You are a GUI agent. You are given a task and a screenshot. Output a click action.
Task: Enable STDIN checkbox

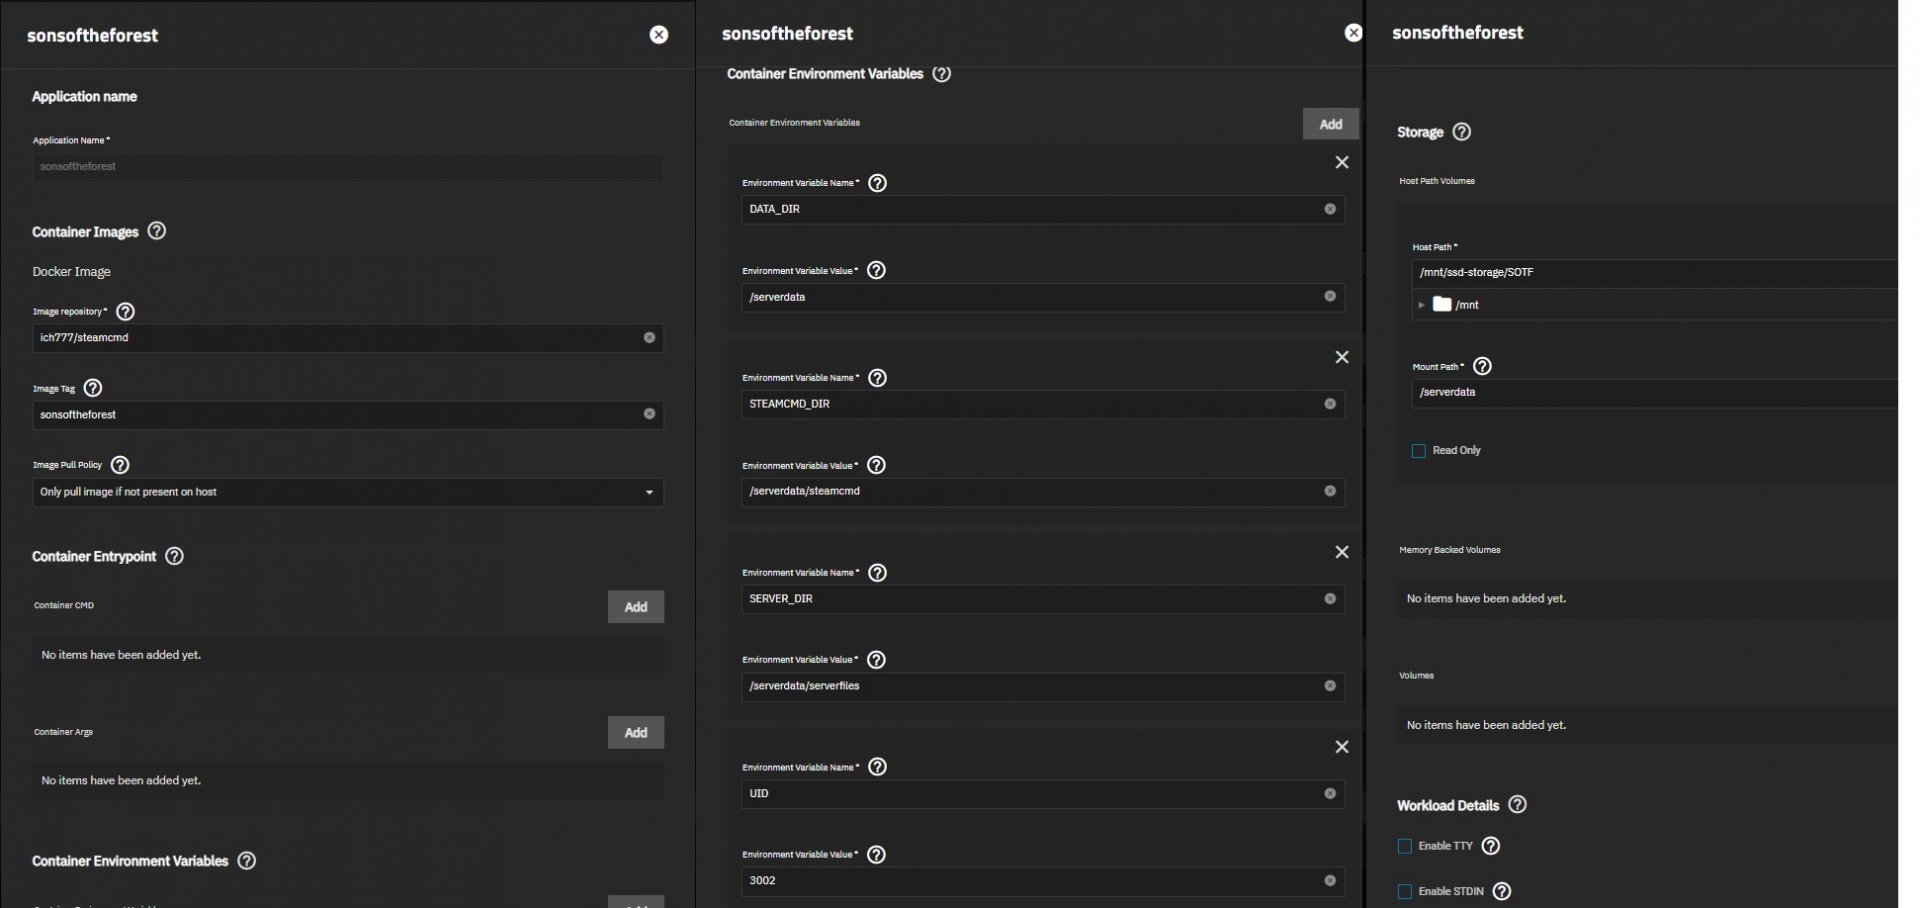tap(1405, 891)
